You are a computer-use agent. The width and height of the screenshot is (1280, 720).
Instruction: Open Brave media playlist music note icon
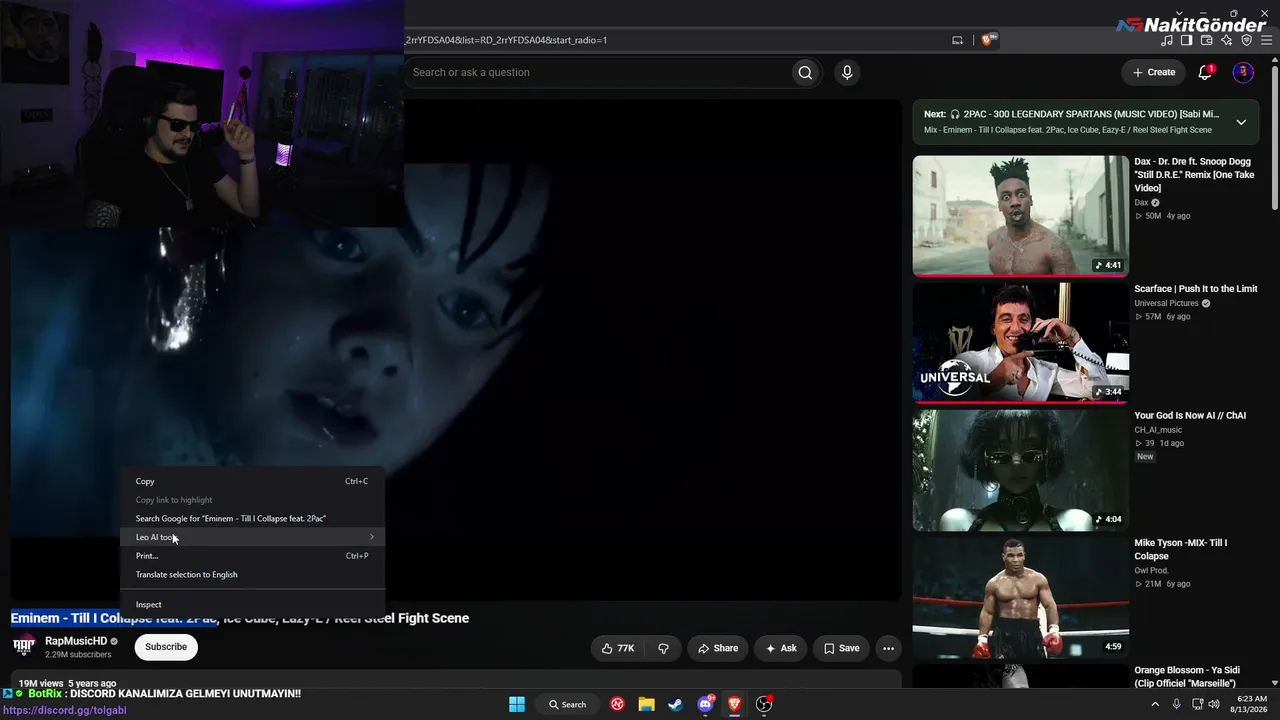(x=1167, y=40)
